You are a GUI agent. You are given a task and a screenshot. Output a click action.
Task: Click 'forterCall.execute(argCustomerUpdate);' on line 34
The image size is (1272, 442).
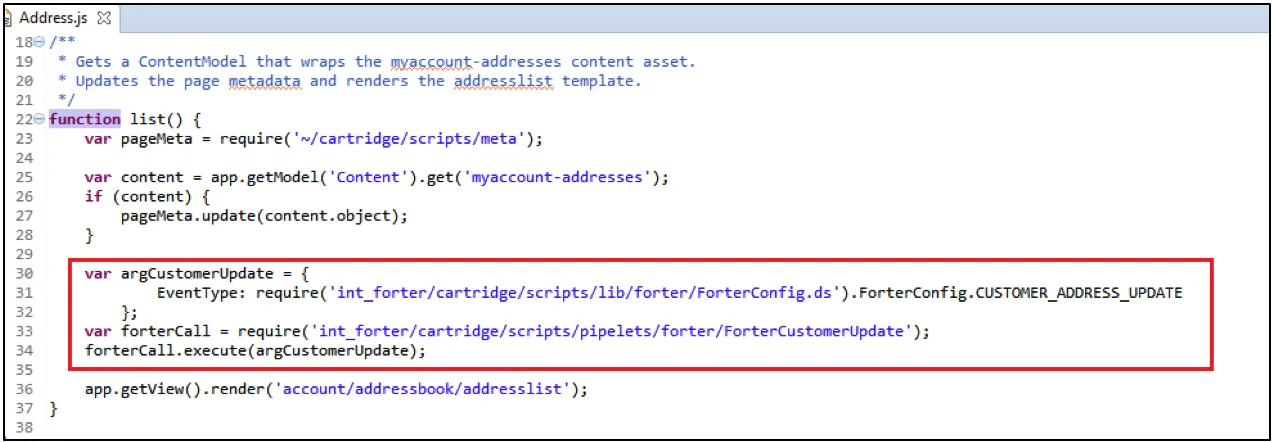256,351
